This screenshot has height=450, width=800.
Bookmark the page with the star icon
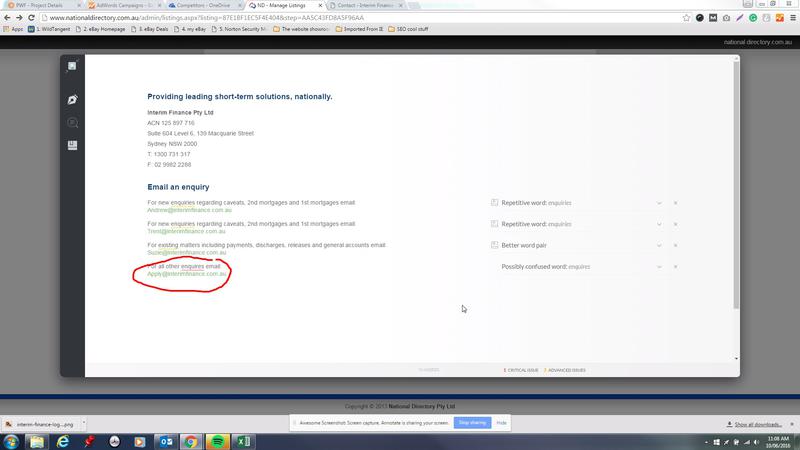tap(686, 18)
